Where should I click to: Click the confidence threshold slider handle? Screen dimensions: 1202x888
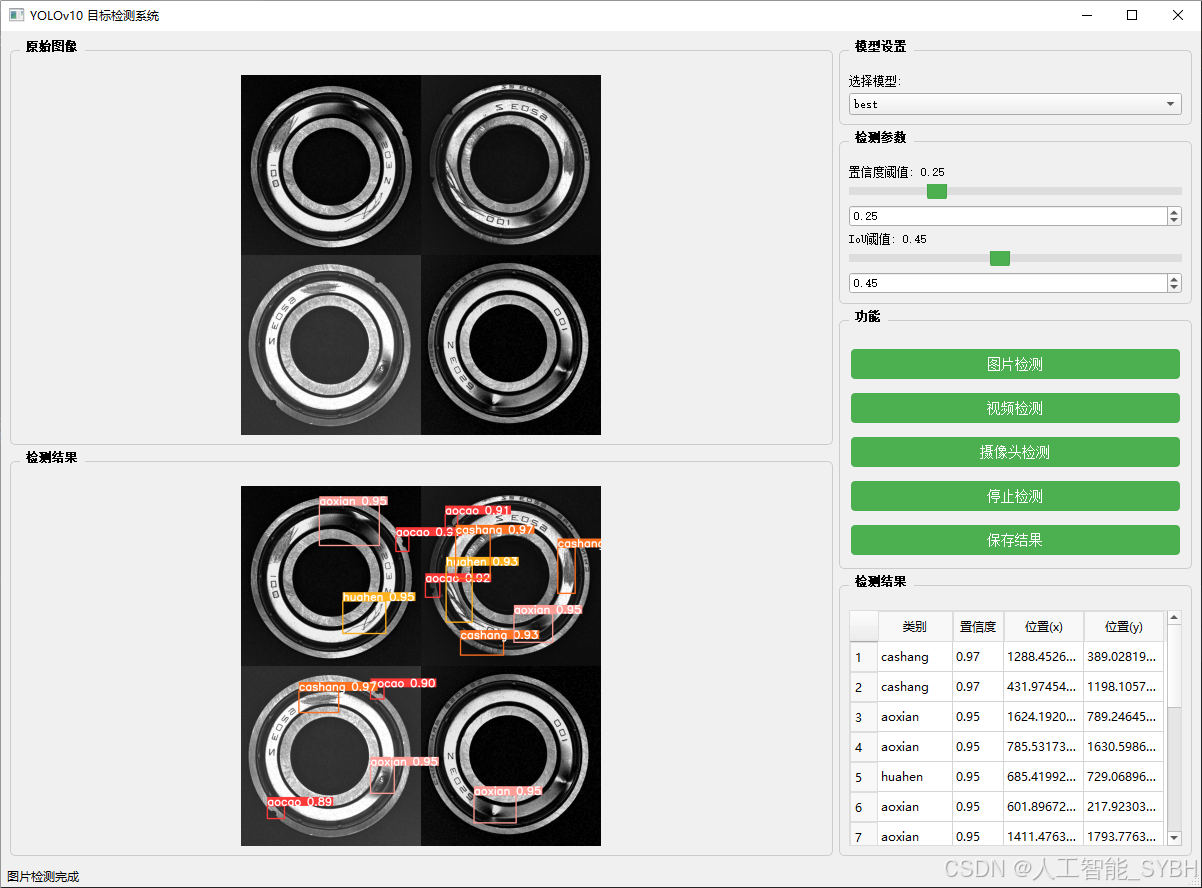tap(937, 191)
